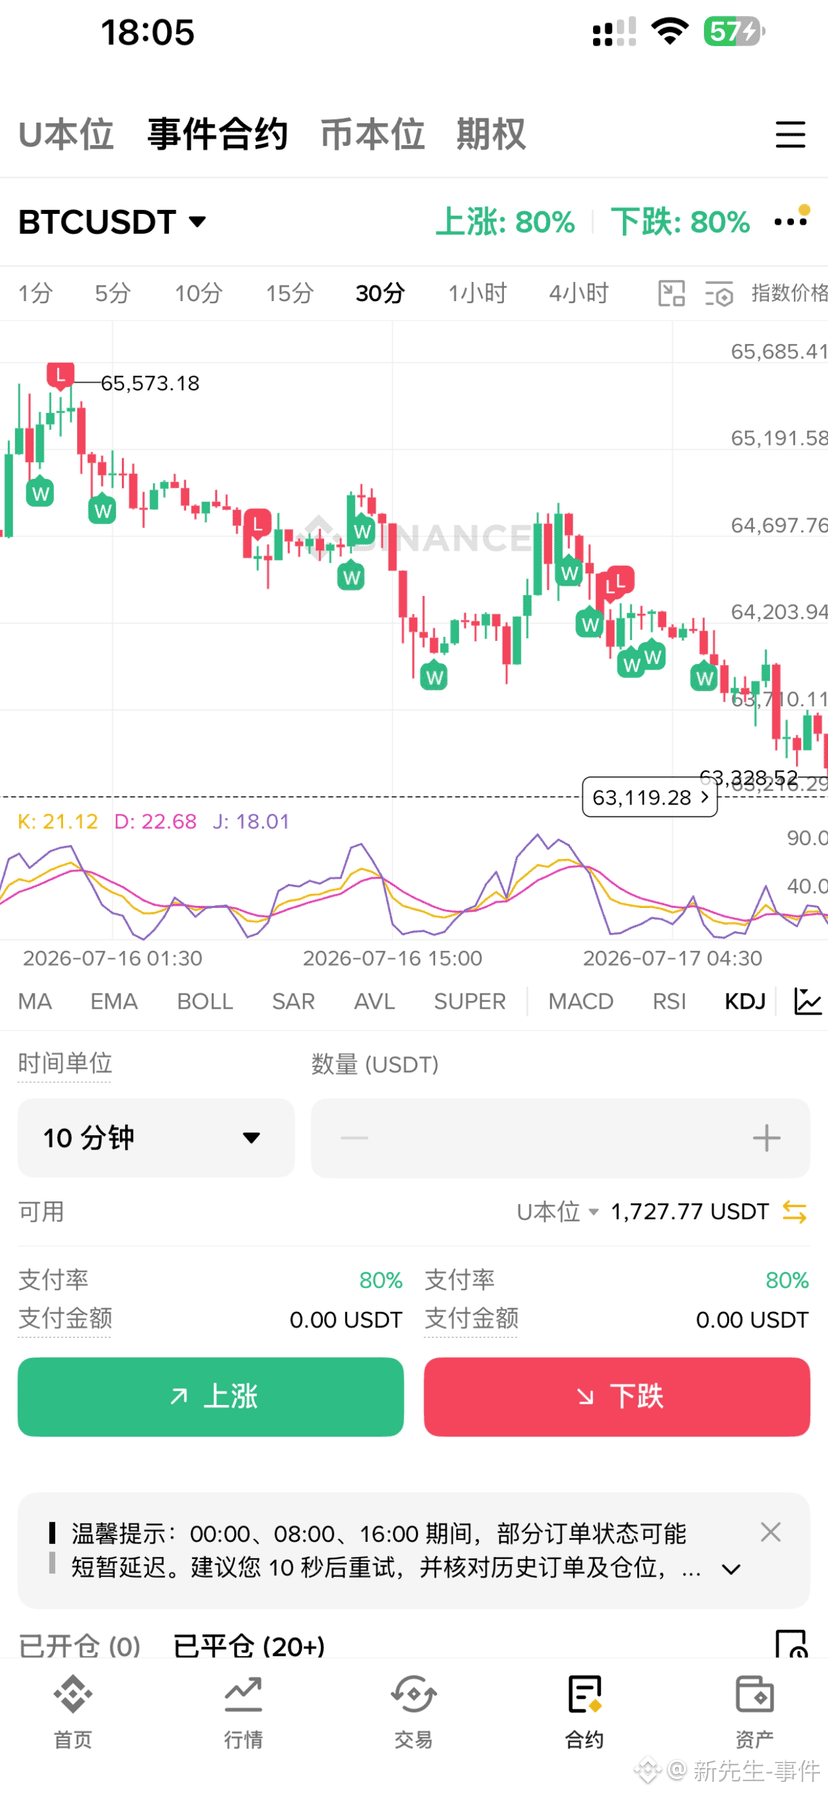Select the 1小时 timeframe

click(477, 293)
